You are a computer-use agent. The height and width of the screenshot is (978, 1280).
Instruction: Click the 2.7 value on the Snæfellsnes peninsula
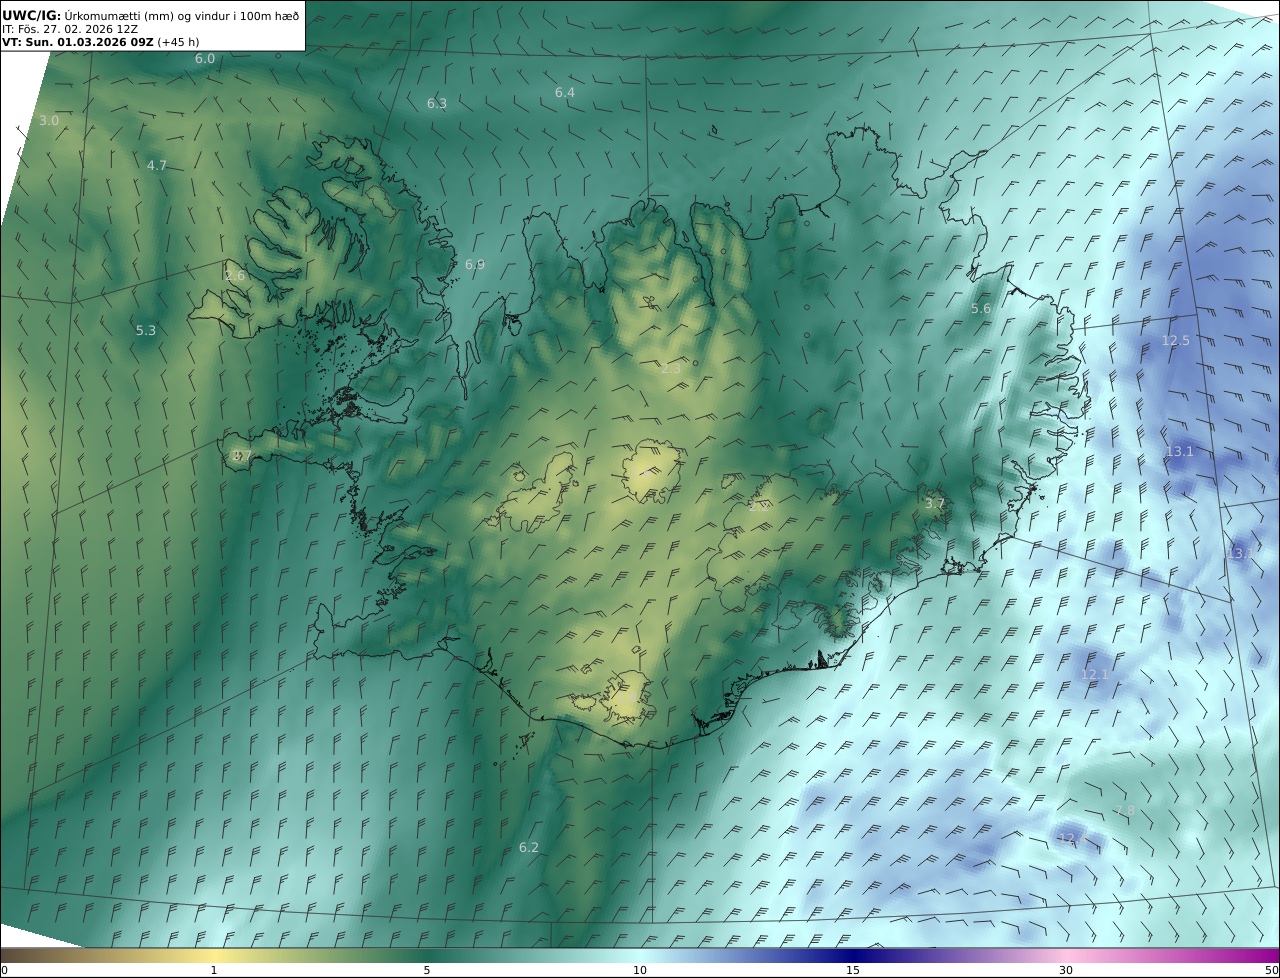click(241, 456)
